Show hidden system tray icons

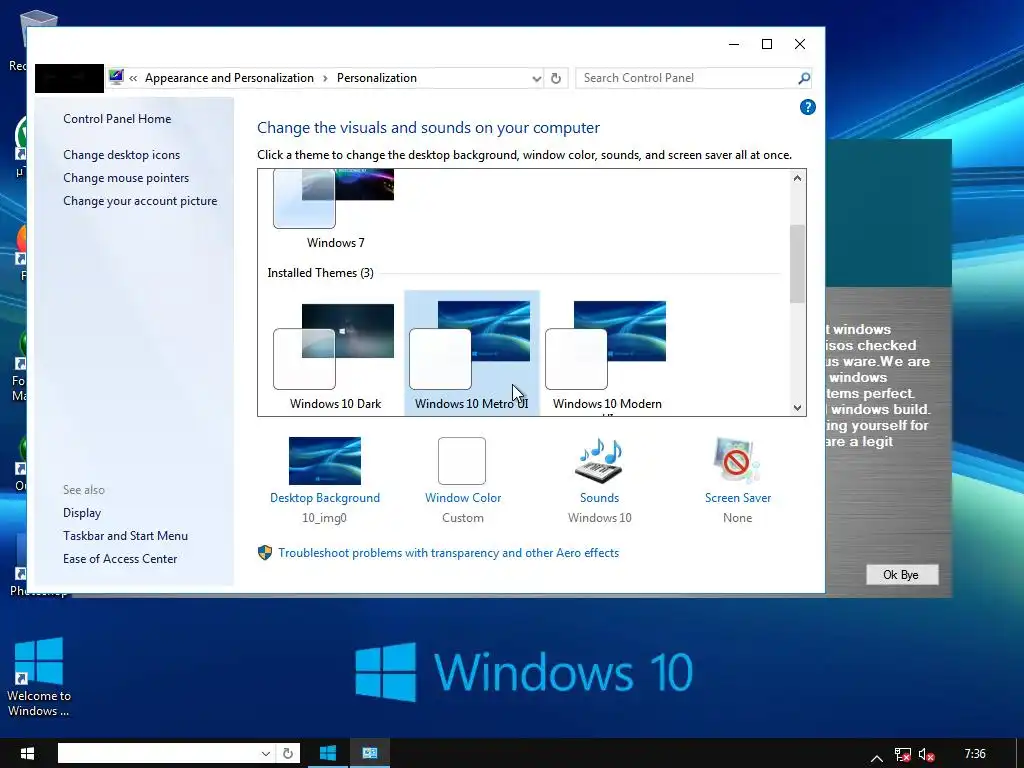[876, 758]
